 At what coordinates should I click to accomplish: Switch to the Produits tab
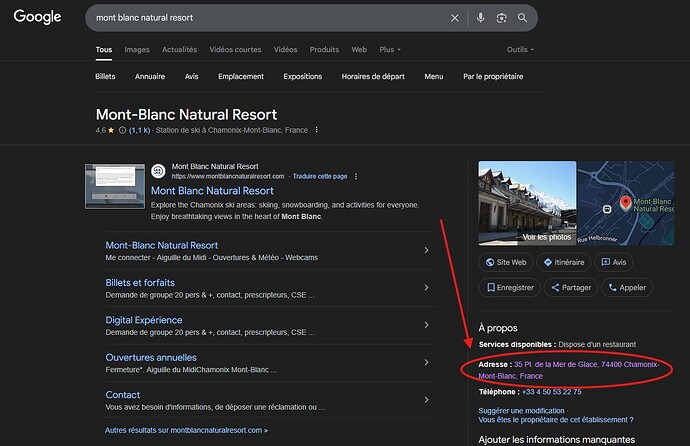[324, 50]
